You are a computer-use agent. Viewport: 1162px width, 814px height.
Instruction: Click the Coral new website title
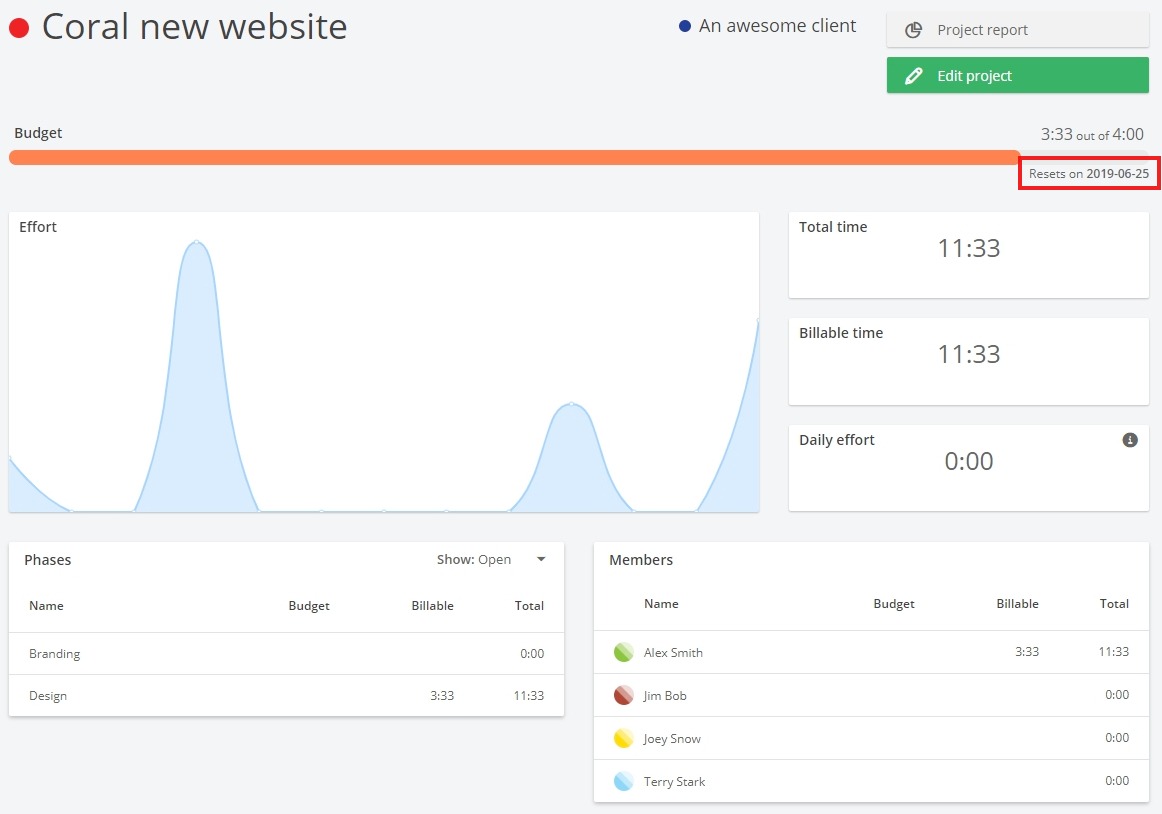click(194, 27)
